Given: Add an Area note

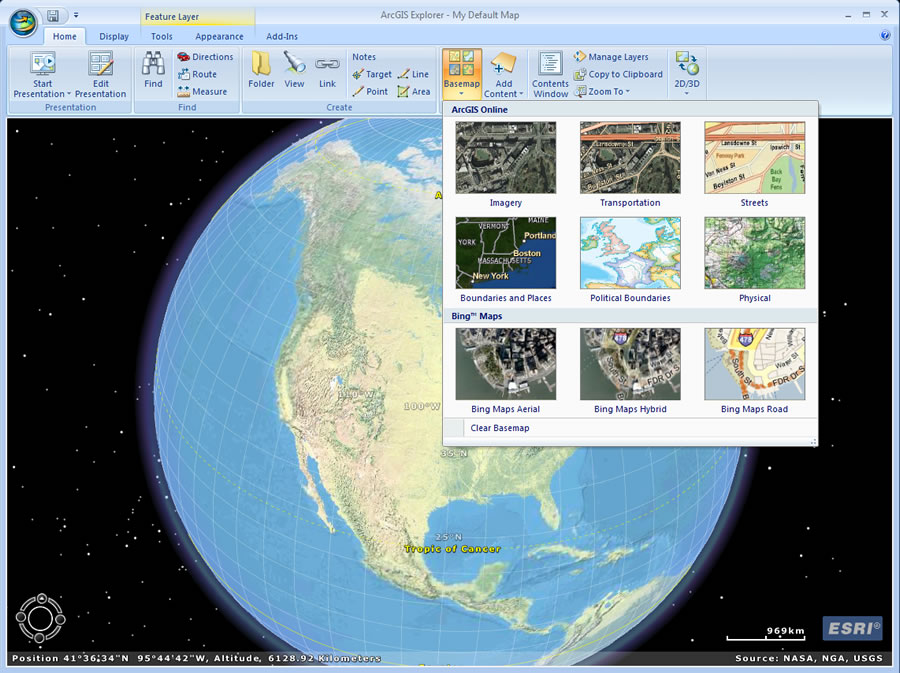Looking at the screenshot, I should 414,91.
